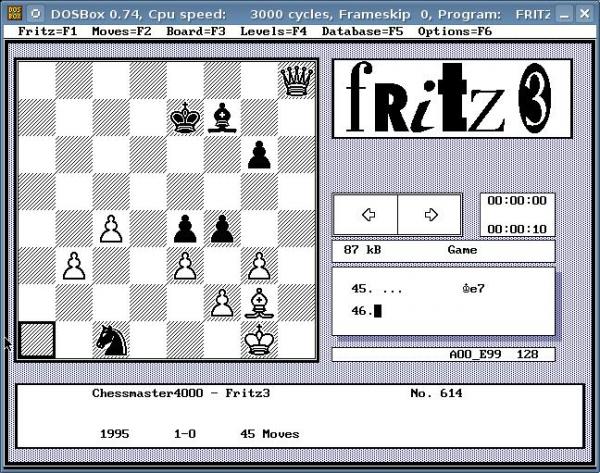Image resolution: width=600 pixels, height=473 pixels.
Task: Open the Levels=F4 menu
Action: (274, 31)
